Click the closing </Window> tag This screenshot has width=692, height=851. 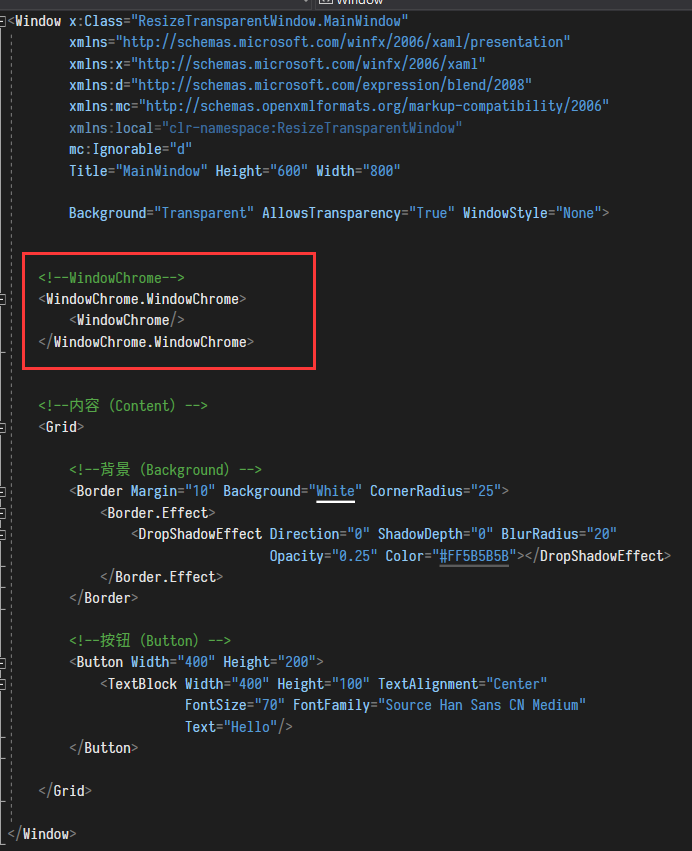point(42,834)
